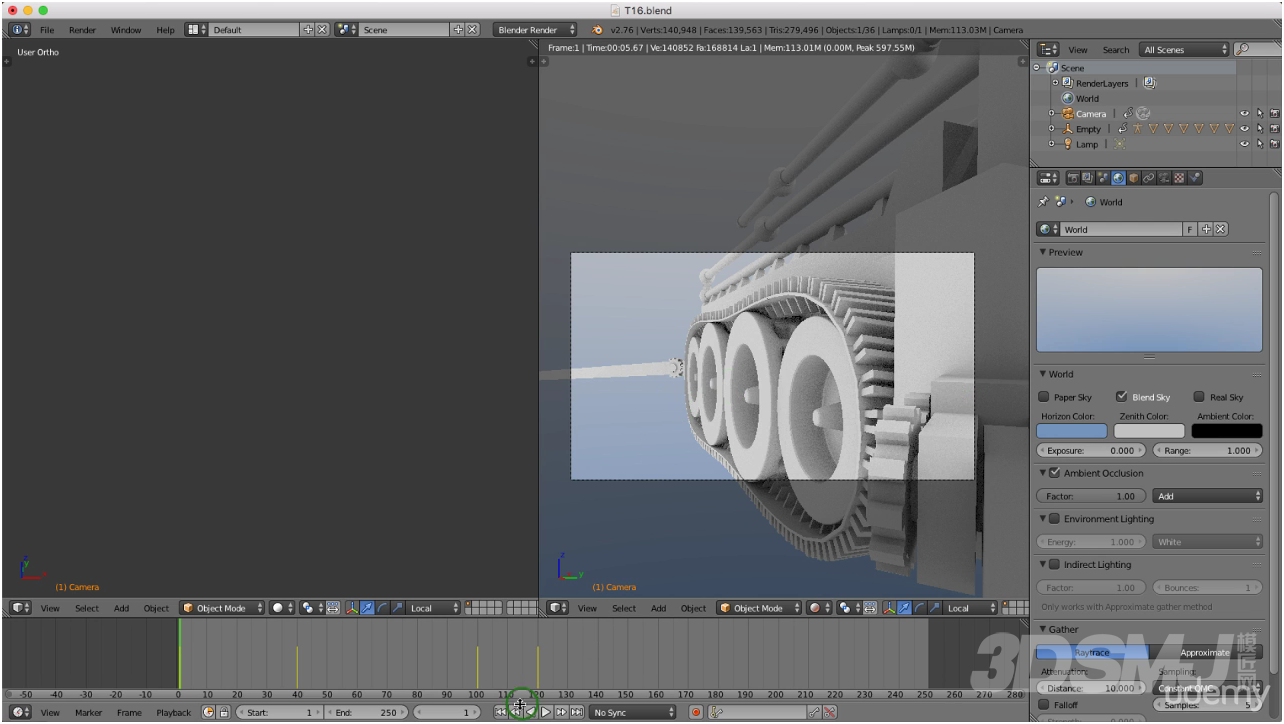Open the Scene properties tab icon
1284x724 pixels.
click(x=1103, y=178)
